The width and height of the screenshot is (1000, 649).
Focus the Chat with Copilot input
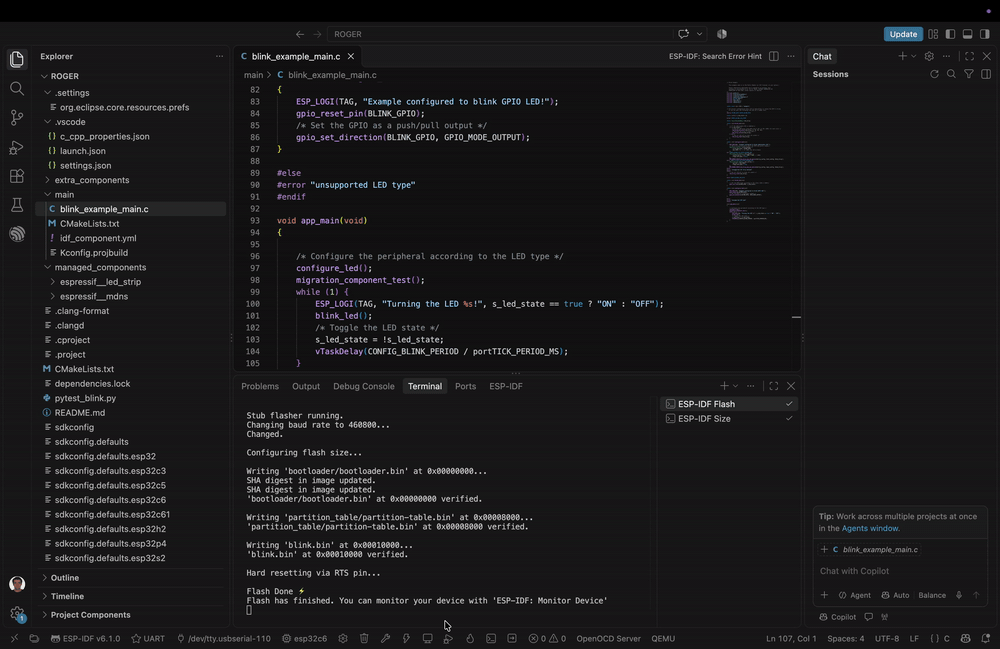coord(900,571)
